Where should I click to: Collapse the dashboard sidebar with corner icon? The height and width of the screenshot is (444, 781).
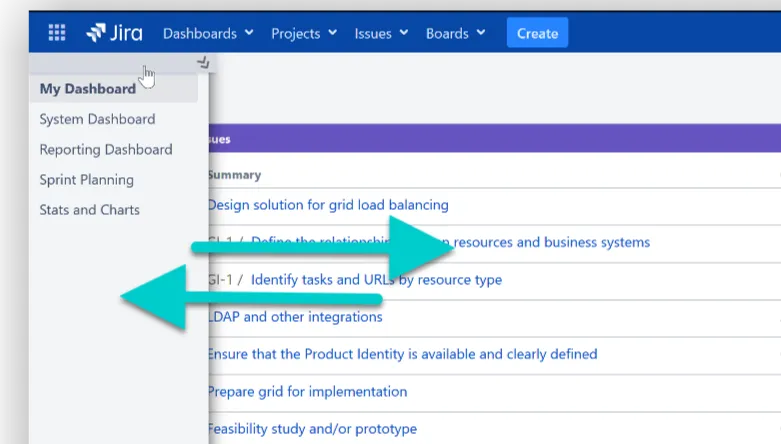coord(204,62)
